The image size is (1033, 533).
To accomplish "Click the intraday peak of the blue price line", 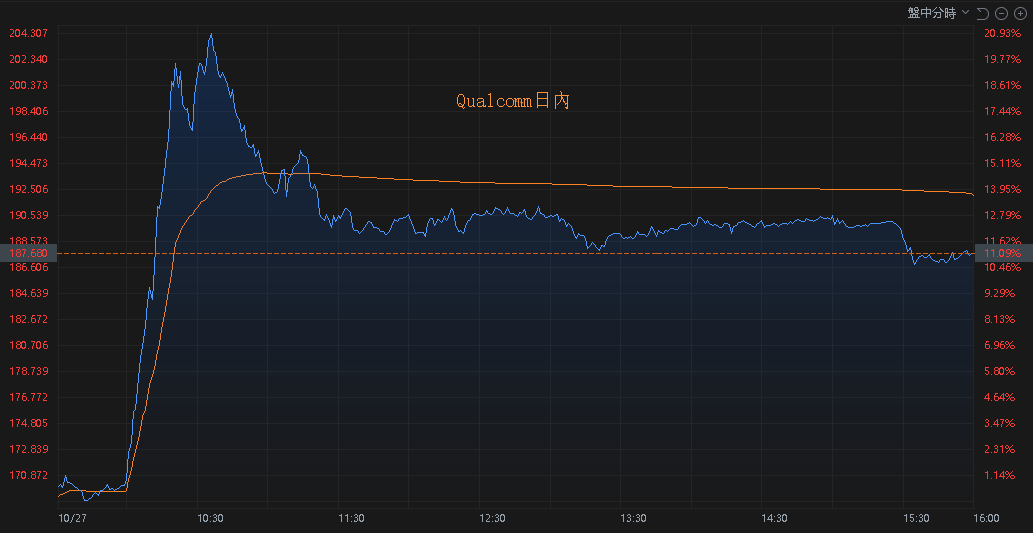I will [x=211, y=34].
